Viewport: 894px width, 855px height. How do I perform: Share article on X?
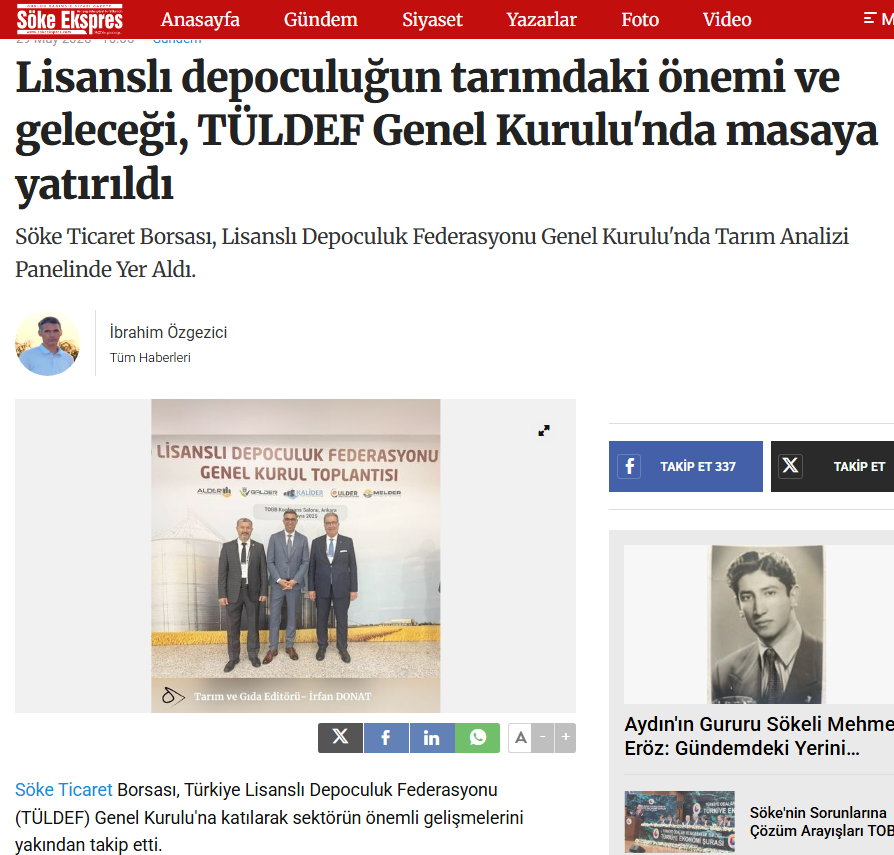(x=340, y=738)
